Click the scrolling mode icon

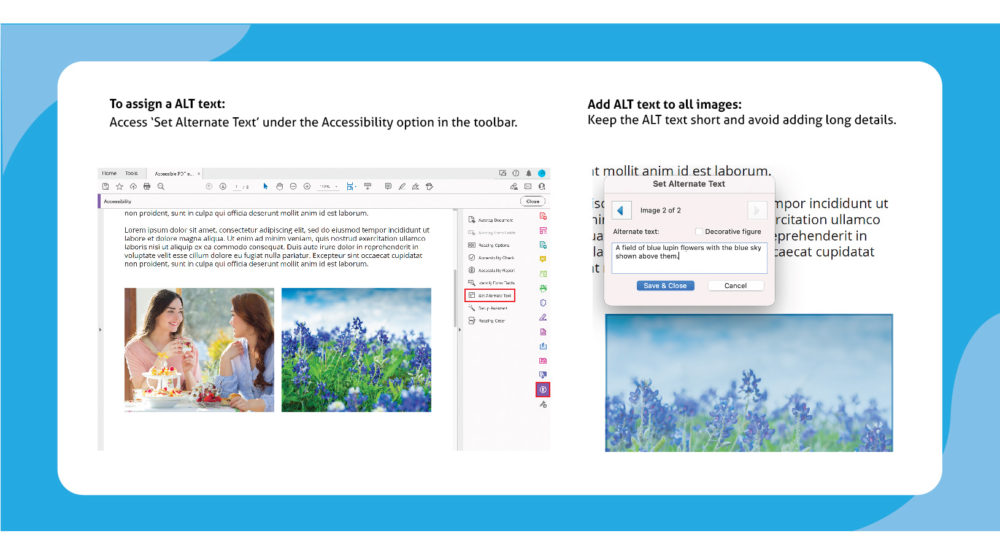[x=368, y=187]
